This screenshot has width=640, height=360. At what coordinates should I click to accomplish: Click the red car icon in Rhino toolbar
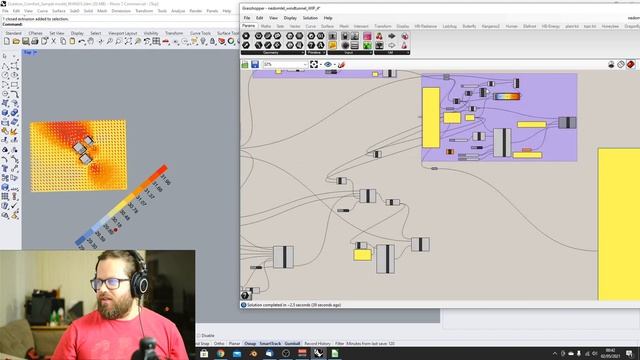[x=166, y=41]
